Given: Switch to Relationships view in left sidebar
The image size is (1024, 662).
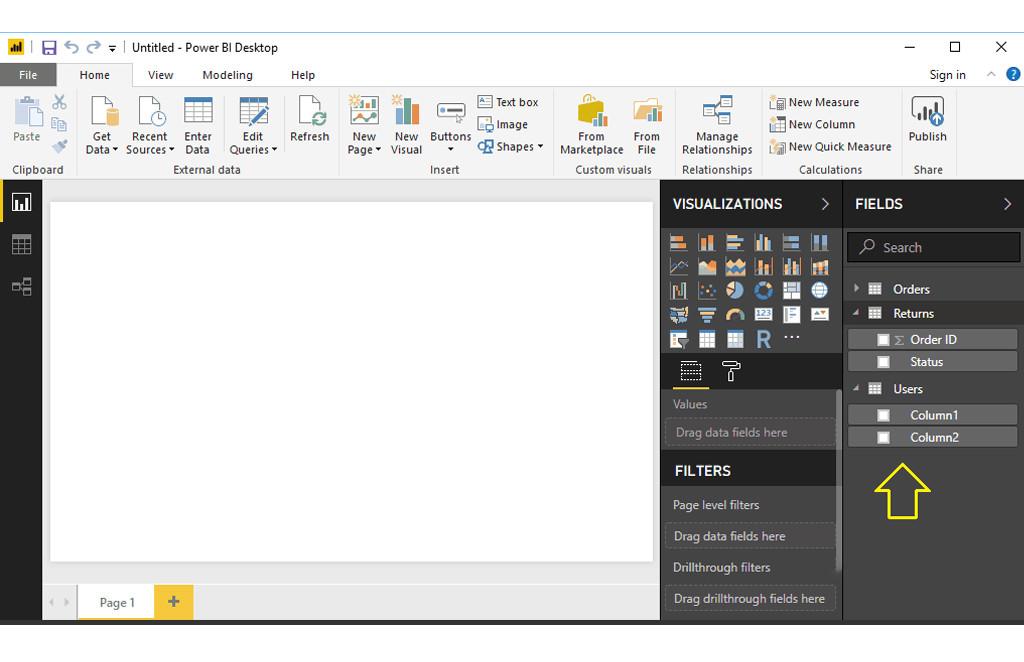Looking at the screenshot, I should point(21,286).
